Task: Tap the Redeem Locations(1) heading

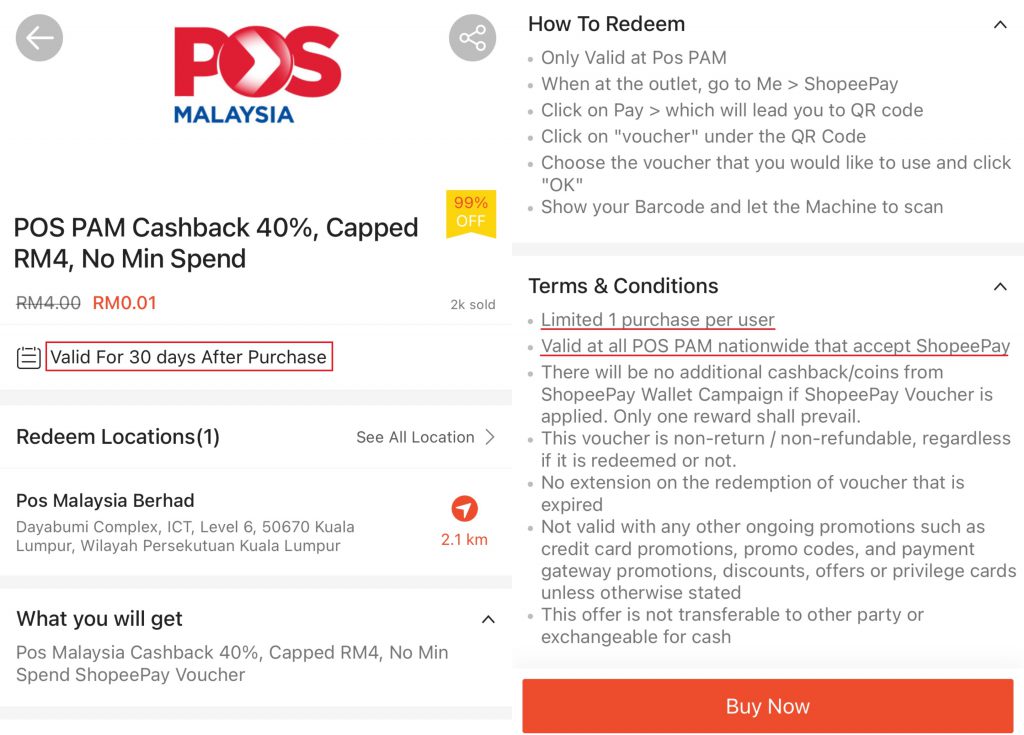Action: 118,437
